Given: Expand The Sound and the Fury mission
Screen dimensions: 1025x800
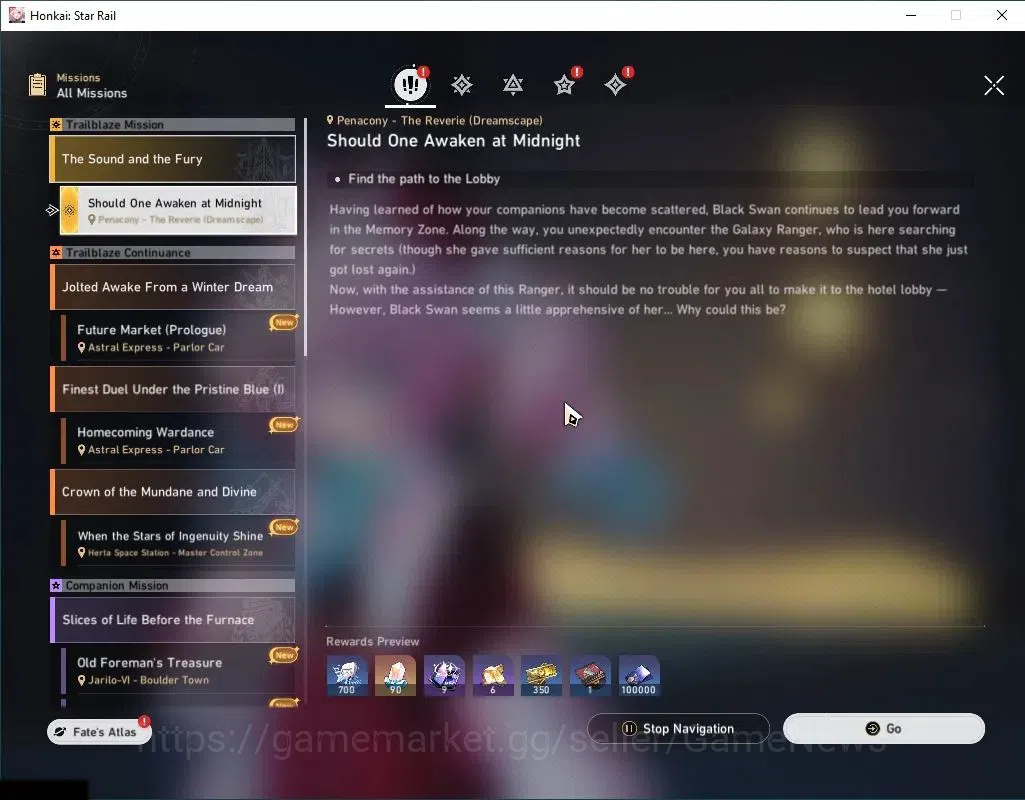Looking at the screenshot, I should point(173,159).
